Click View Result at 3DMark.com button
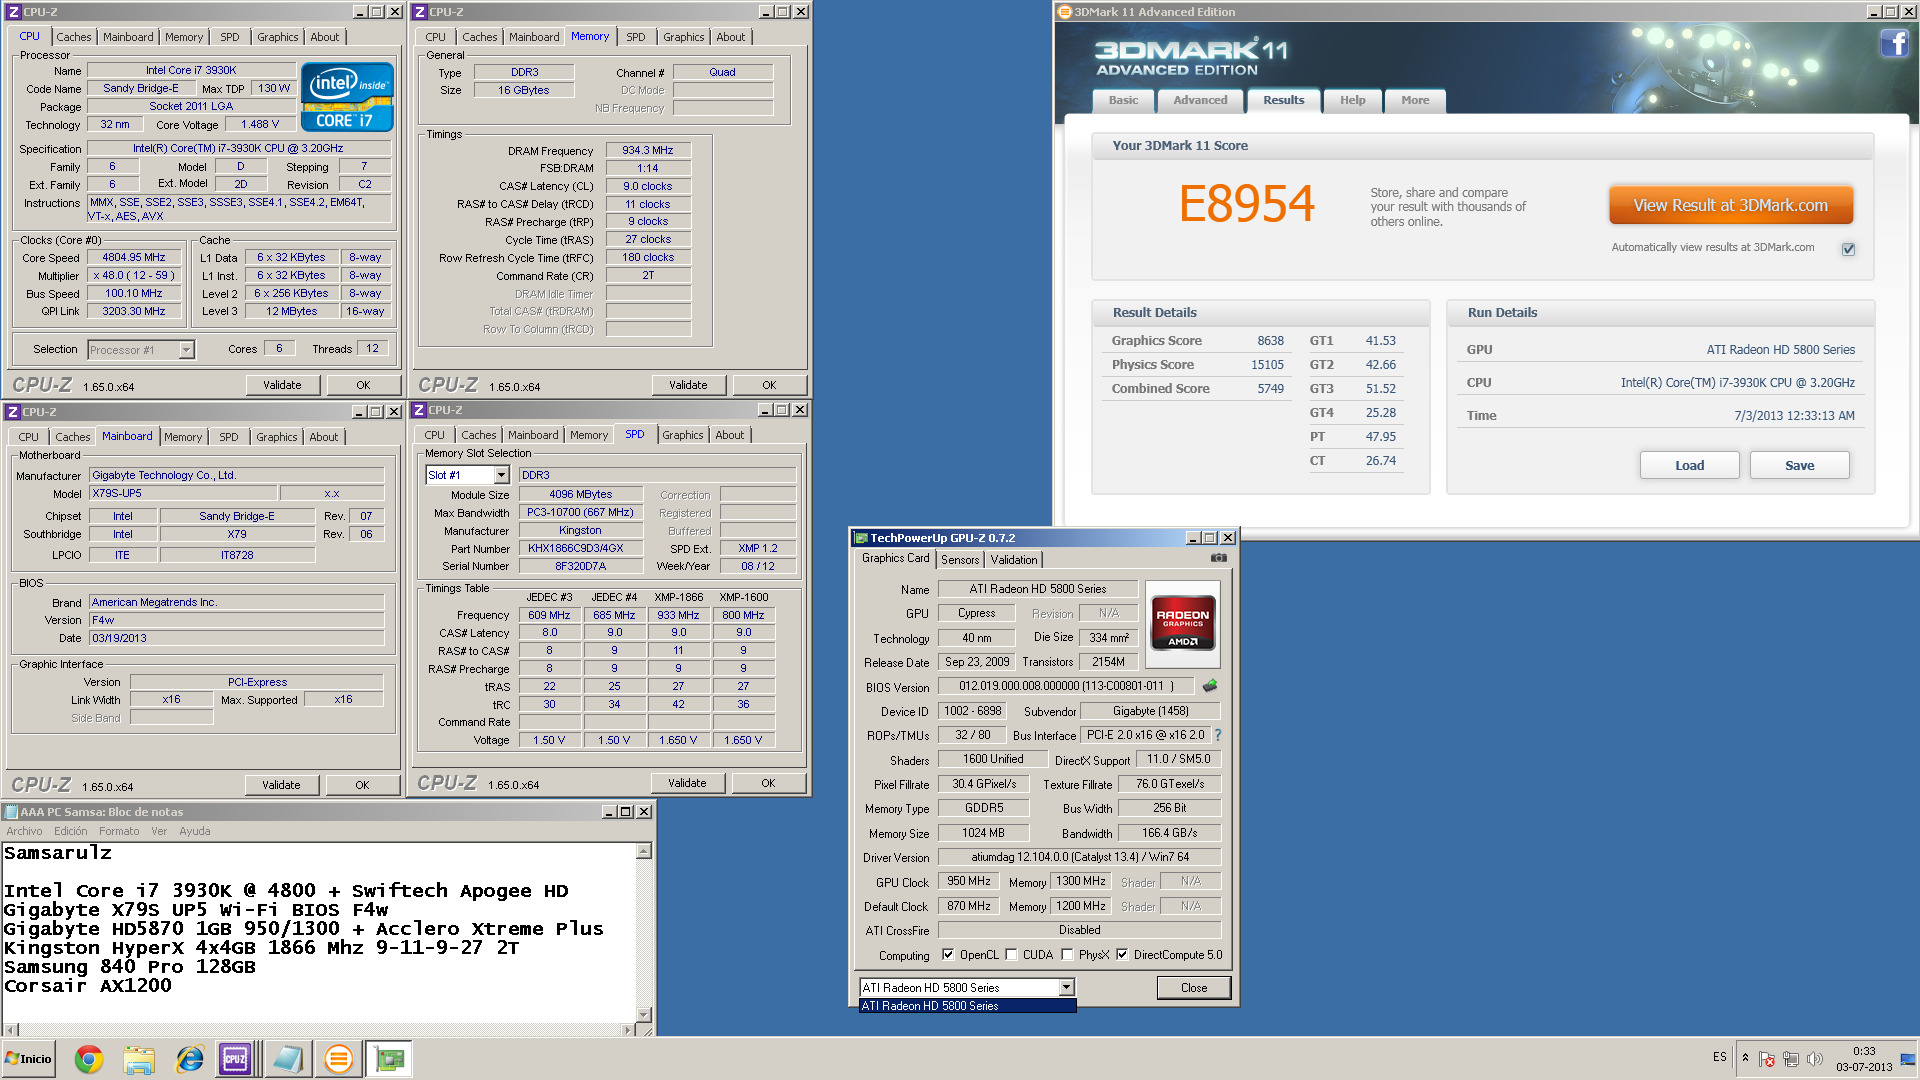Image resolution: width=1920 pixels, height=1080 pixels. click(x=1731, y=205)
